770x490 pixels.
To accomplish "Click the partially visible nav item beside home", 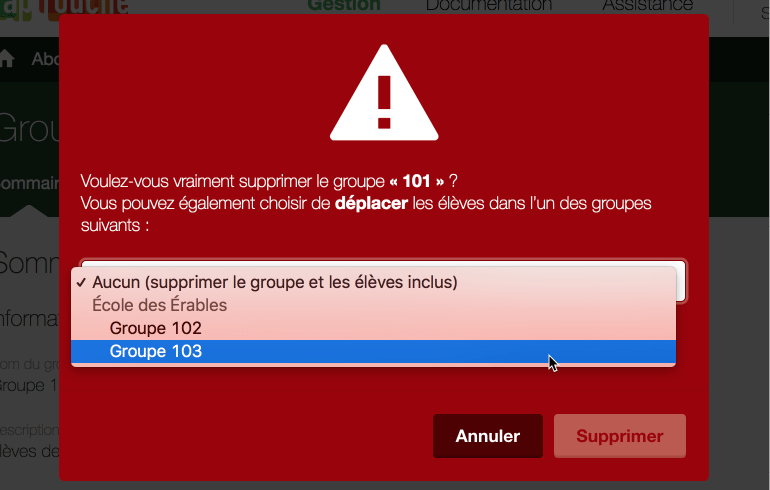I will tap(45, 59).
